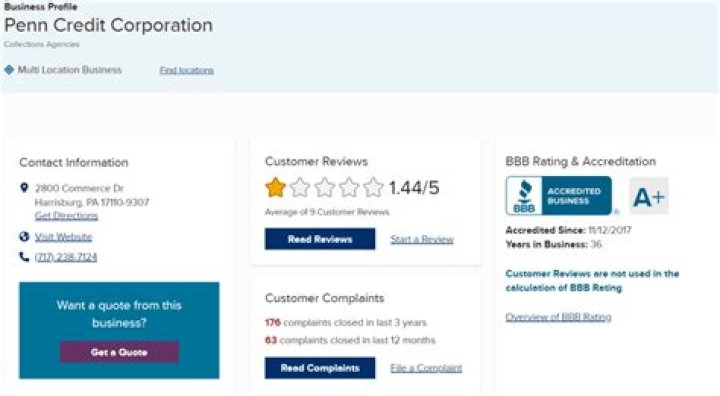Click the map pin address icon
Image resolution: width=720 pixels, height=396 pixels.
(24, 188)
